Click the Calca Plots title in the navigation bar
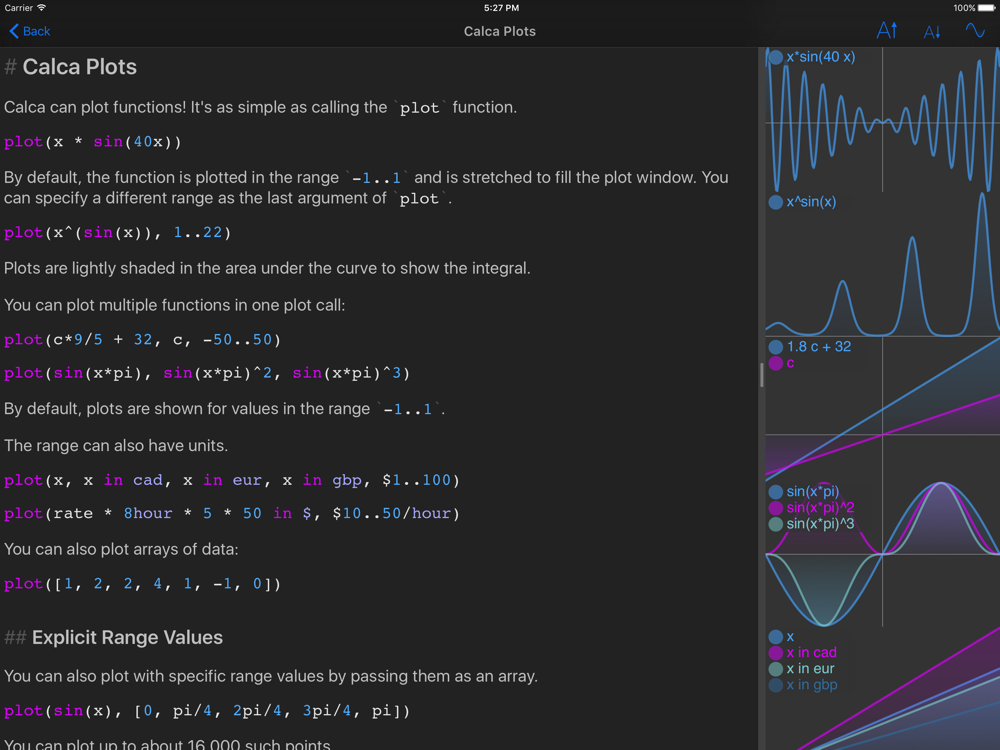This screenshot has height=750, width=1000. coord(500,31)
